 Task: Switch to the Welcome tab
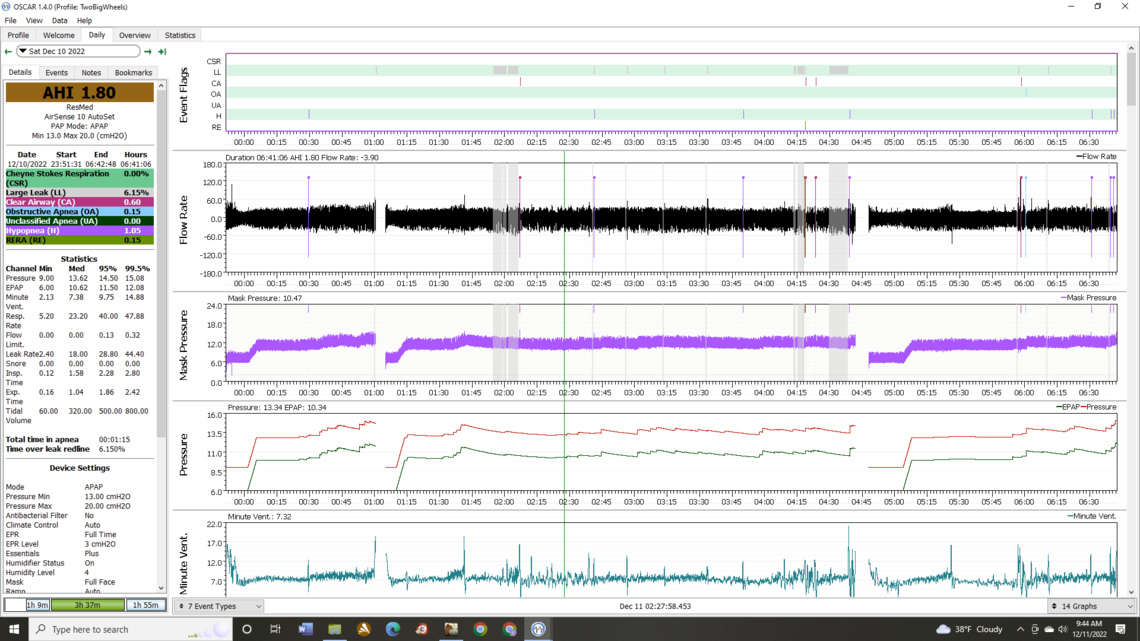point(58,35)
